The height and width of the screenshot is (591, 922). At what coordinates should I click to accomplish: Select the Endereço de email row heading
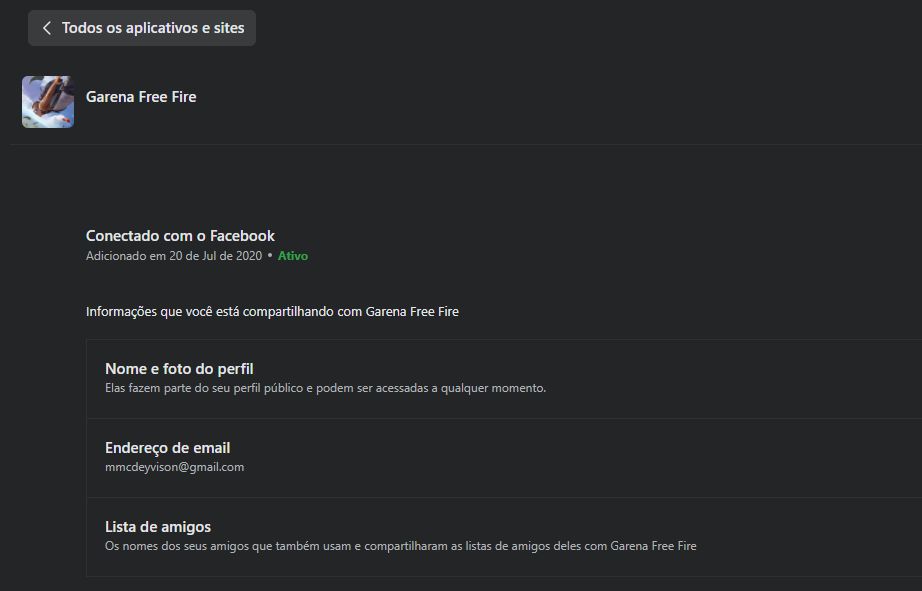[168, 448]
